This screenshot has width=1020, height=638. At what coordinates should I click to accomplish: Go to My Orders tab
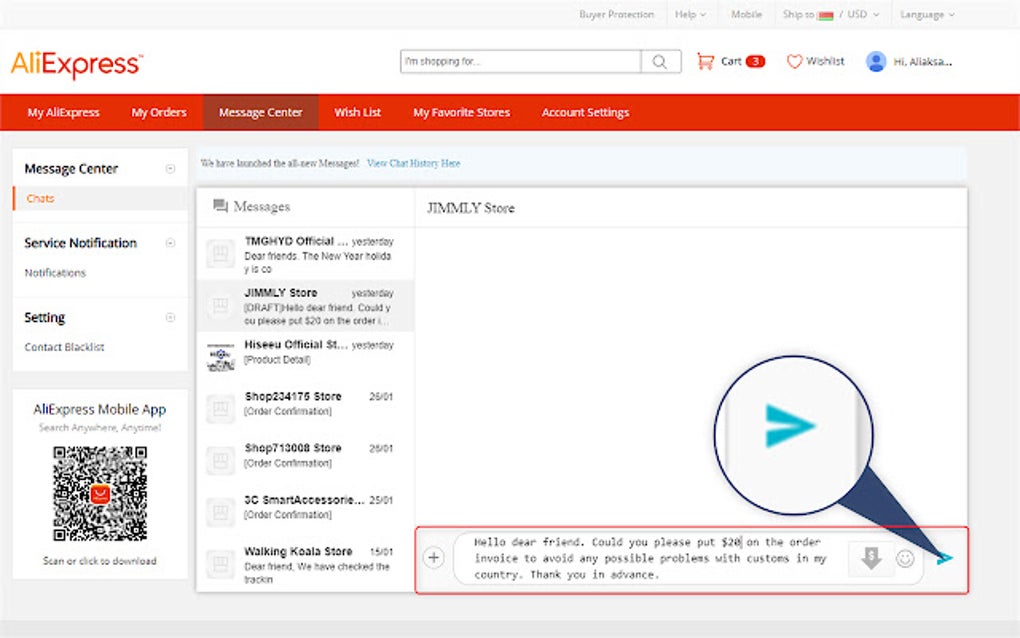159,113
